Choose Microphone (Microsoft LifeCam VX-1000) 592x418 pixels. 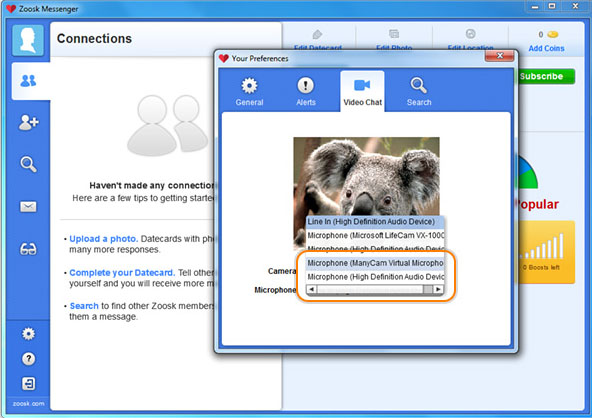pos(375,235)
